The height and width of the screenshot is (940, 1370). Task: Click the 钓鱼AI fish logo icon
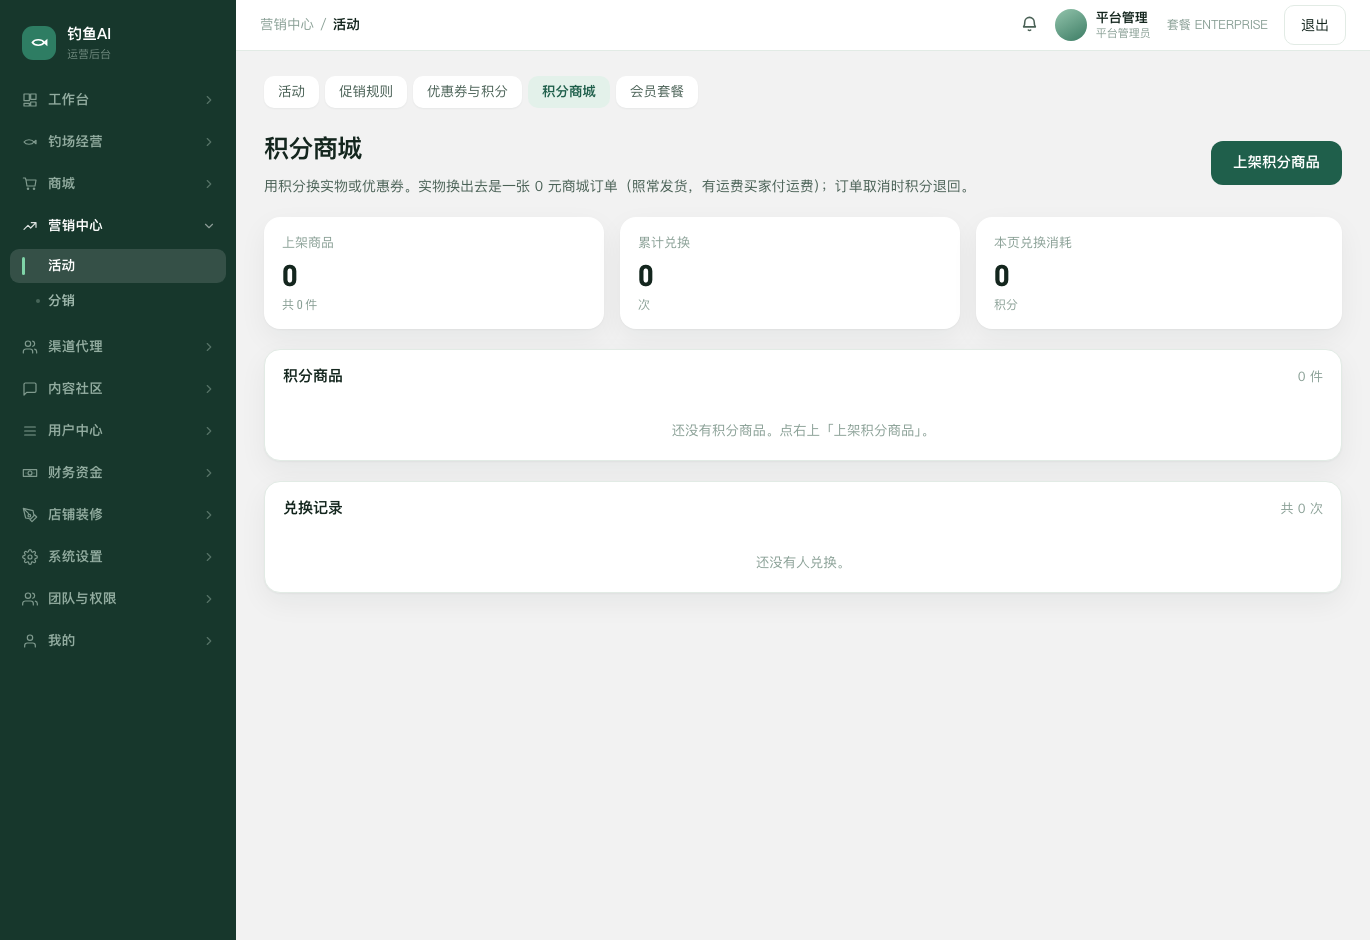(x=39, y=43)
